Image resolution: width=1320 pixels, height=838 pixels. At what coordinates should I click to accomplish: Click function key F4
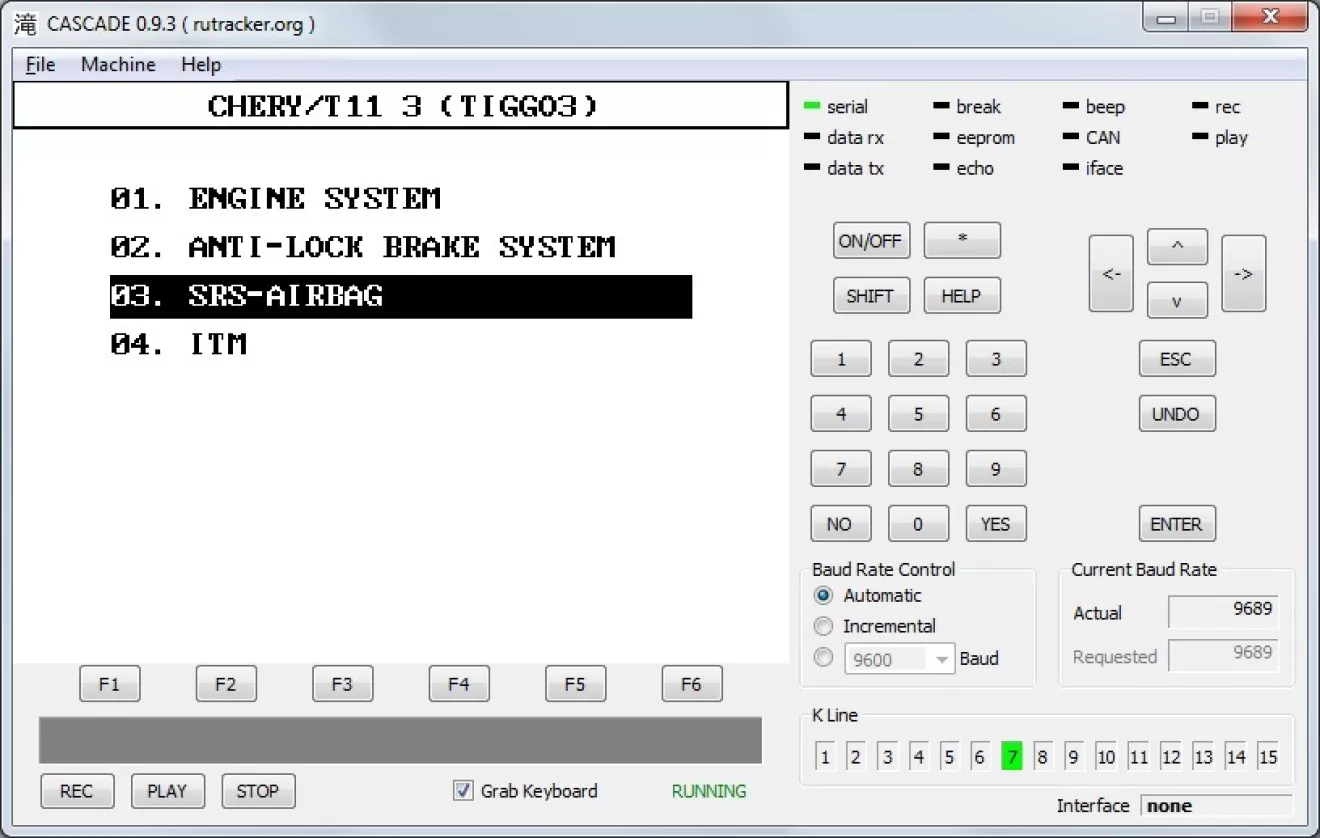point(459,685)
